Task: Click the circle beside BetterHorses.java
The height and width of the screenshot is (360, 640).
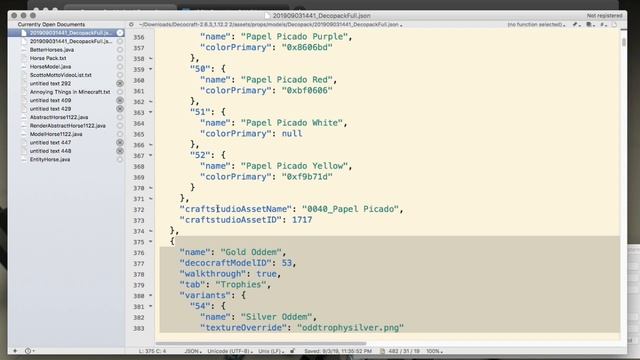Action: [x=120, y=49]
